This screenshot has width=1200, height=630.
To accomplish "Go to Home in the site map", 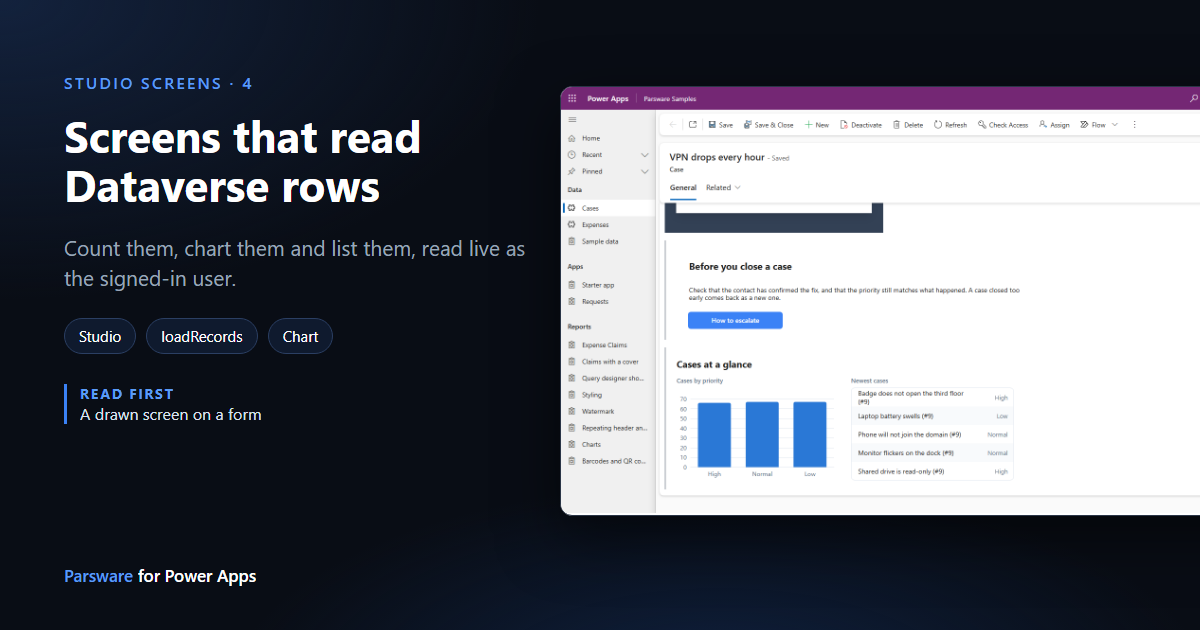I will [x=608, y=138].
